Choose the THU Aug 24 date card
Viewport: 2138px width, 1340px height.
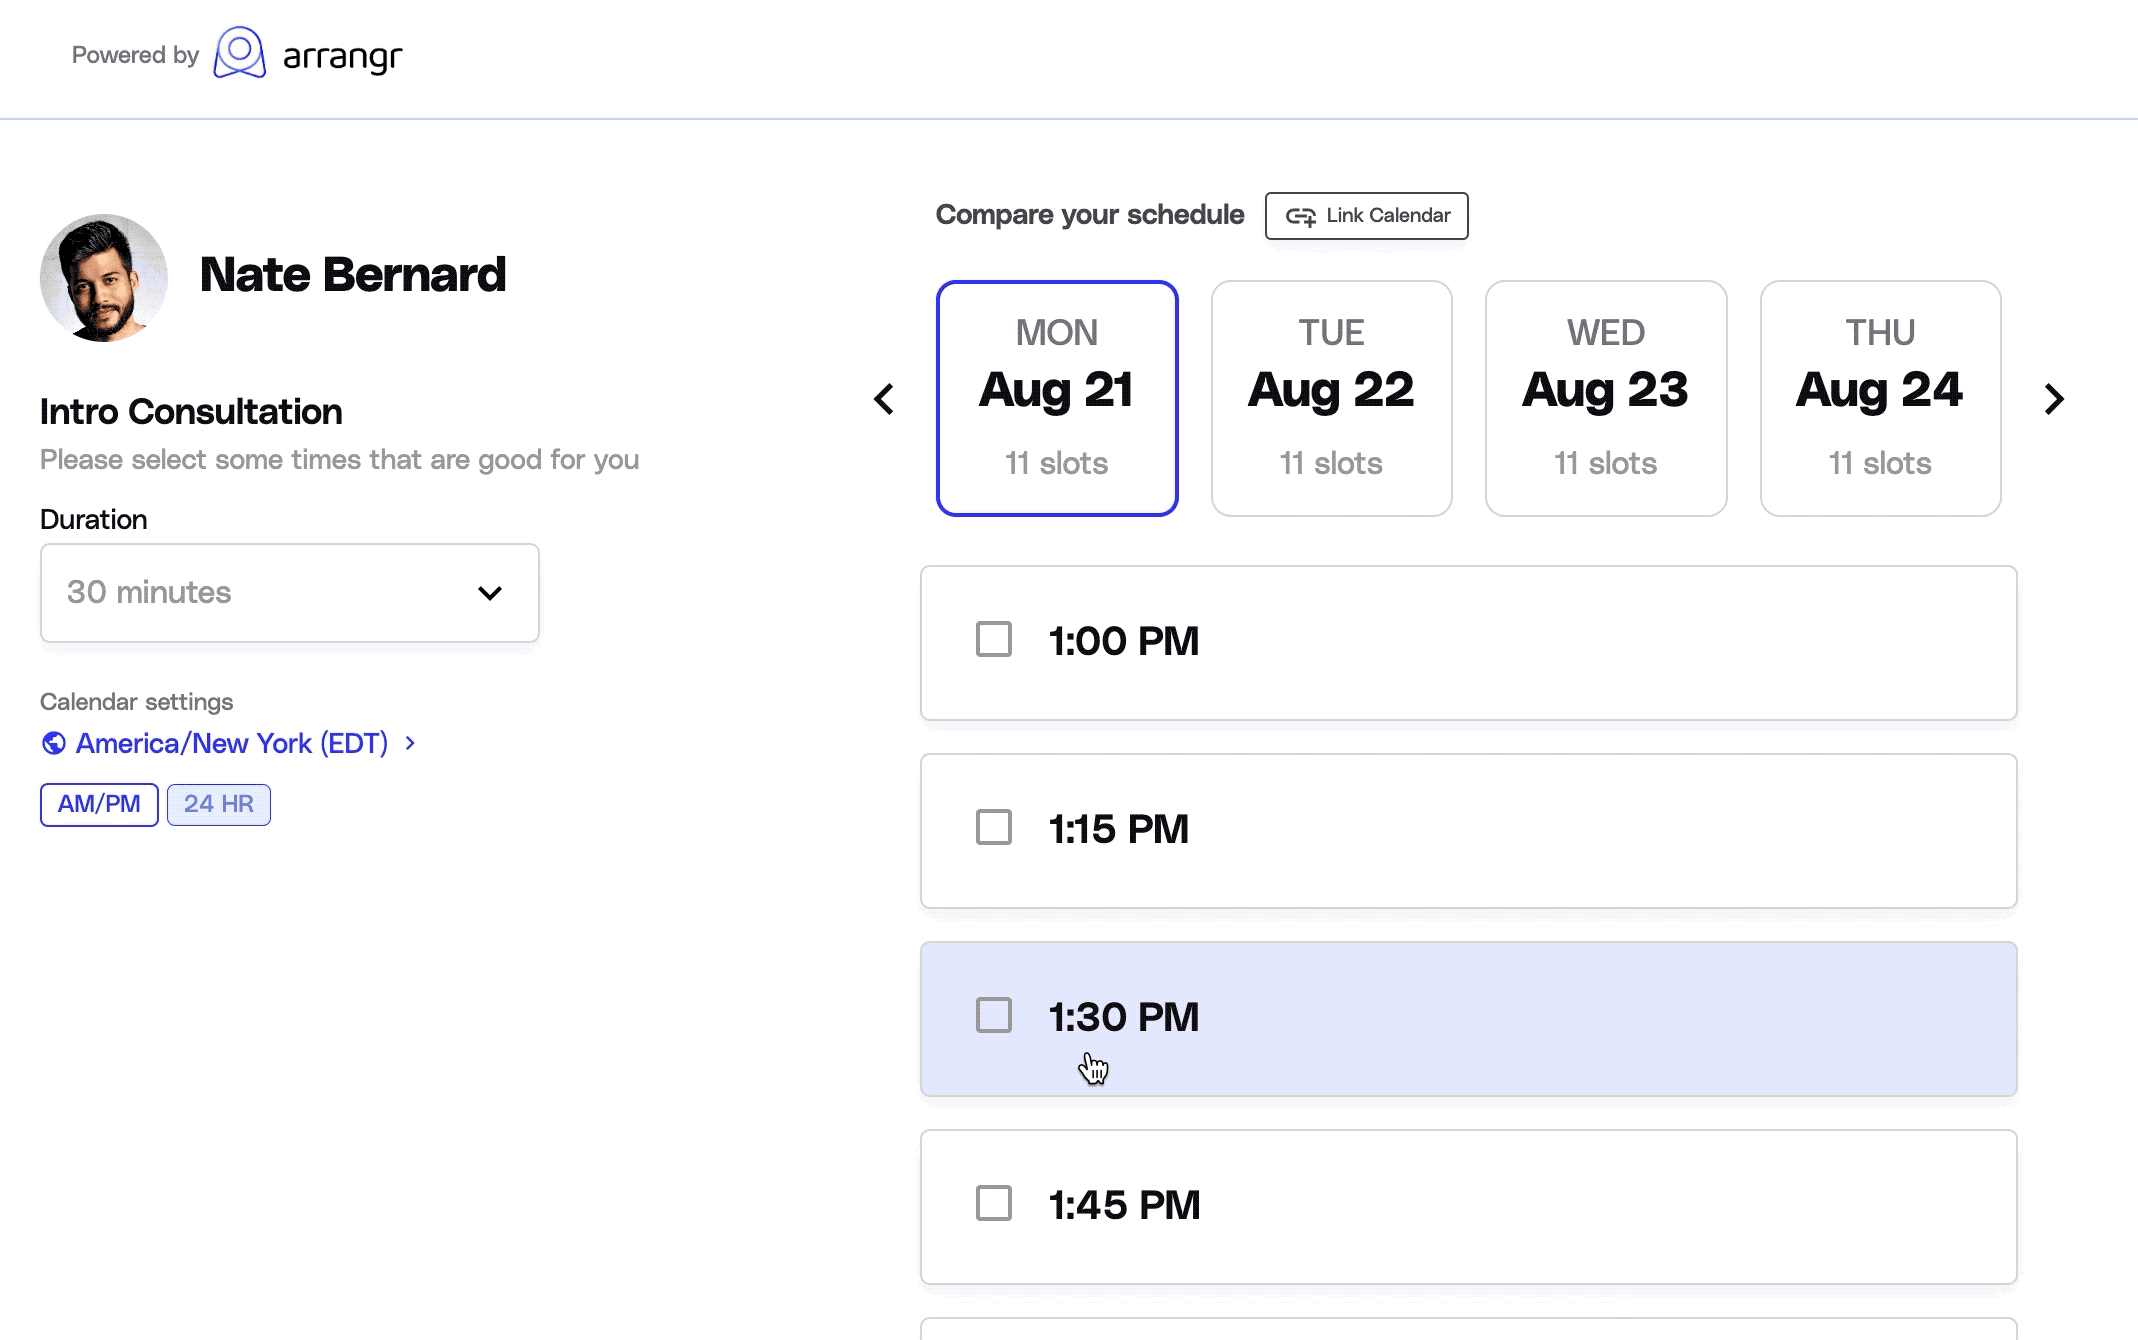[1880, 398]
